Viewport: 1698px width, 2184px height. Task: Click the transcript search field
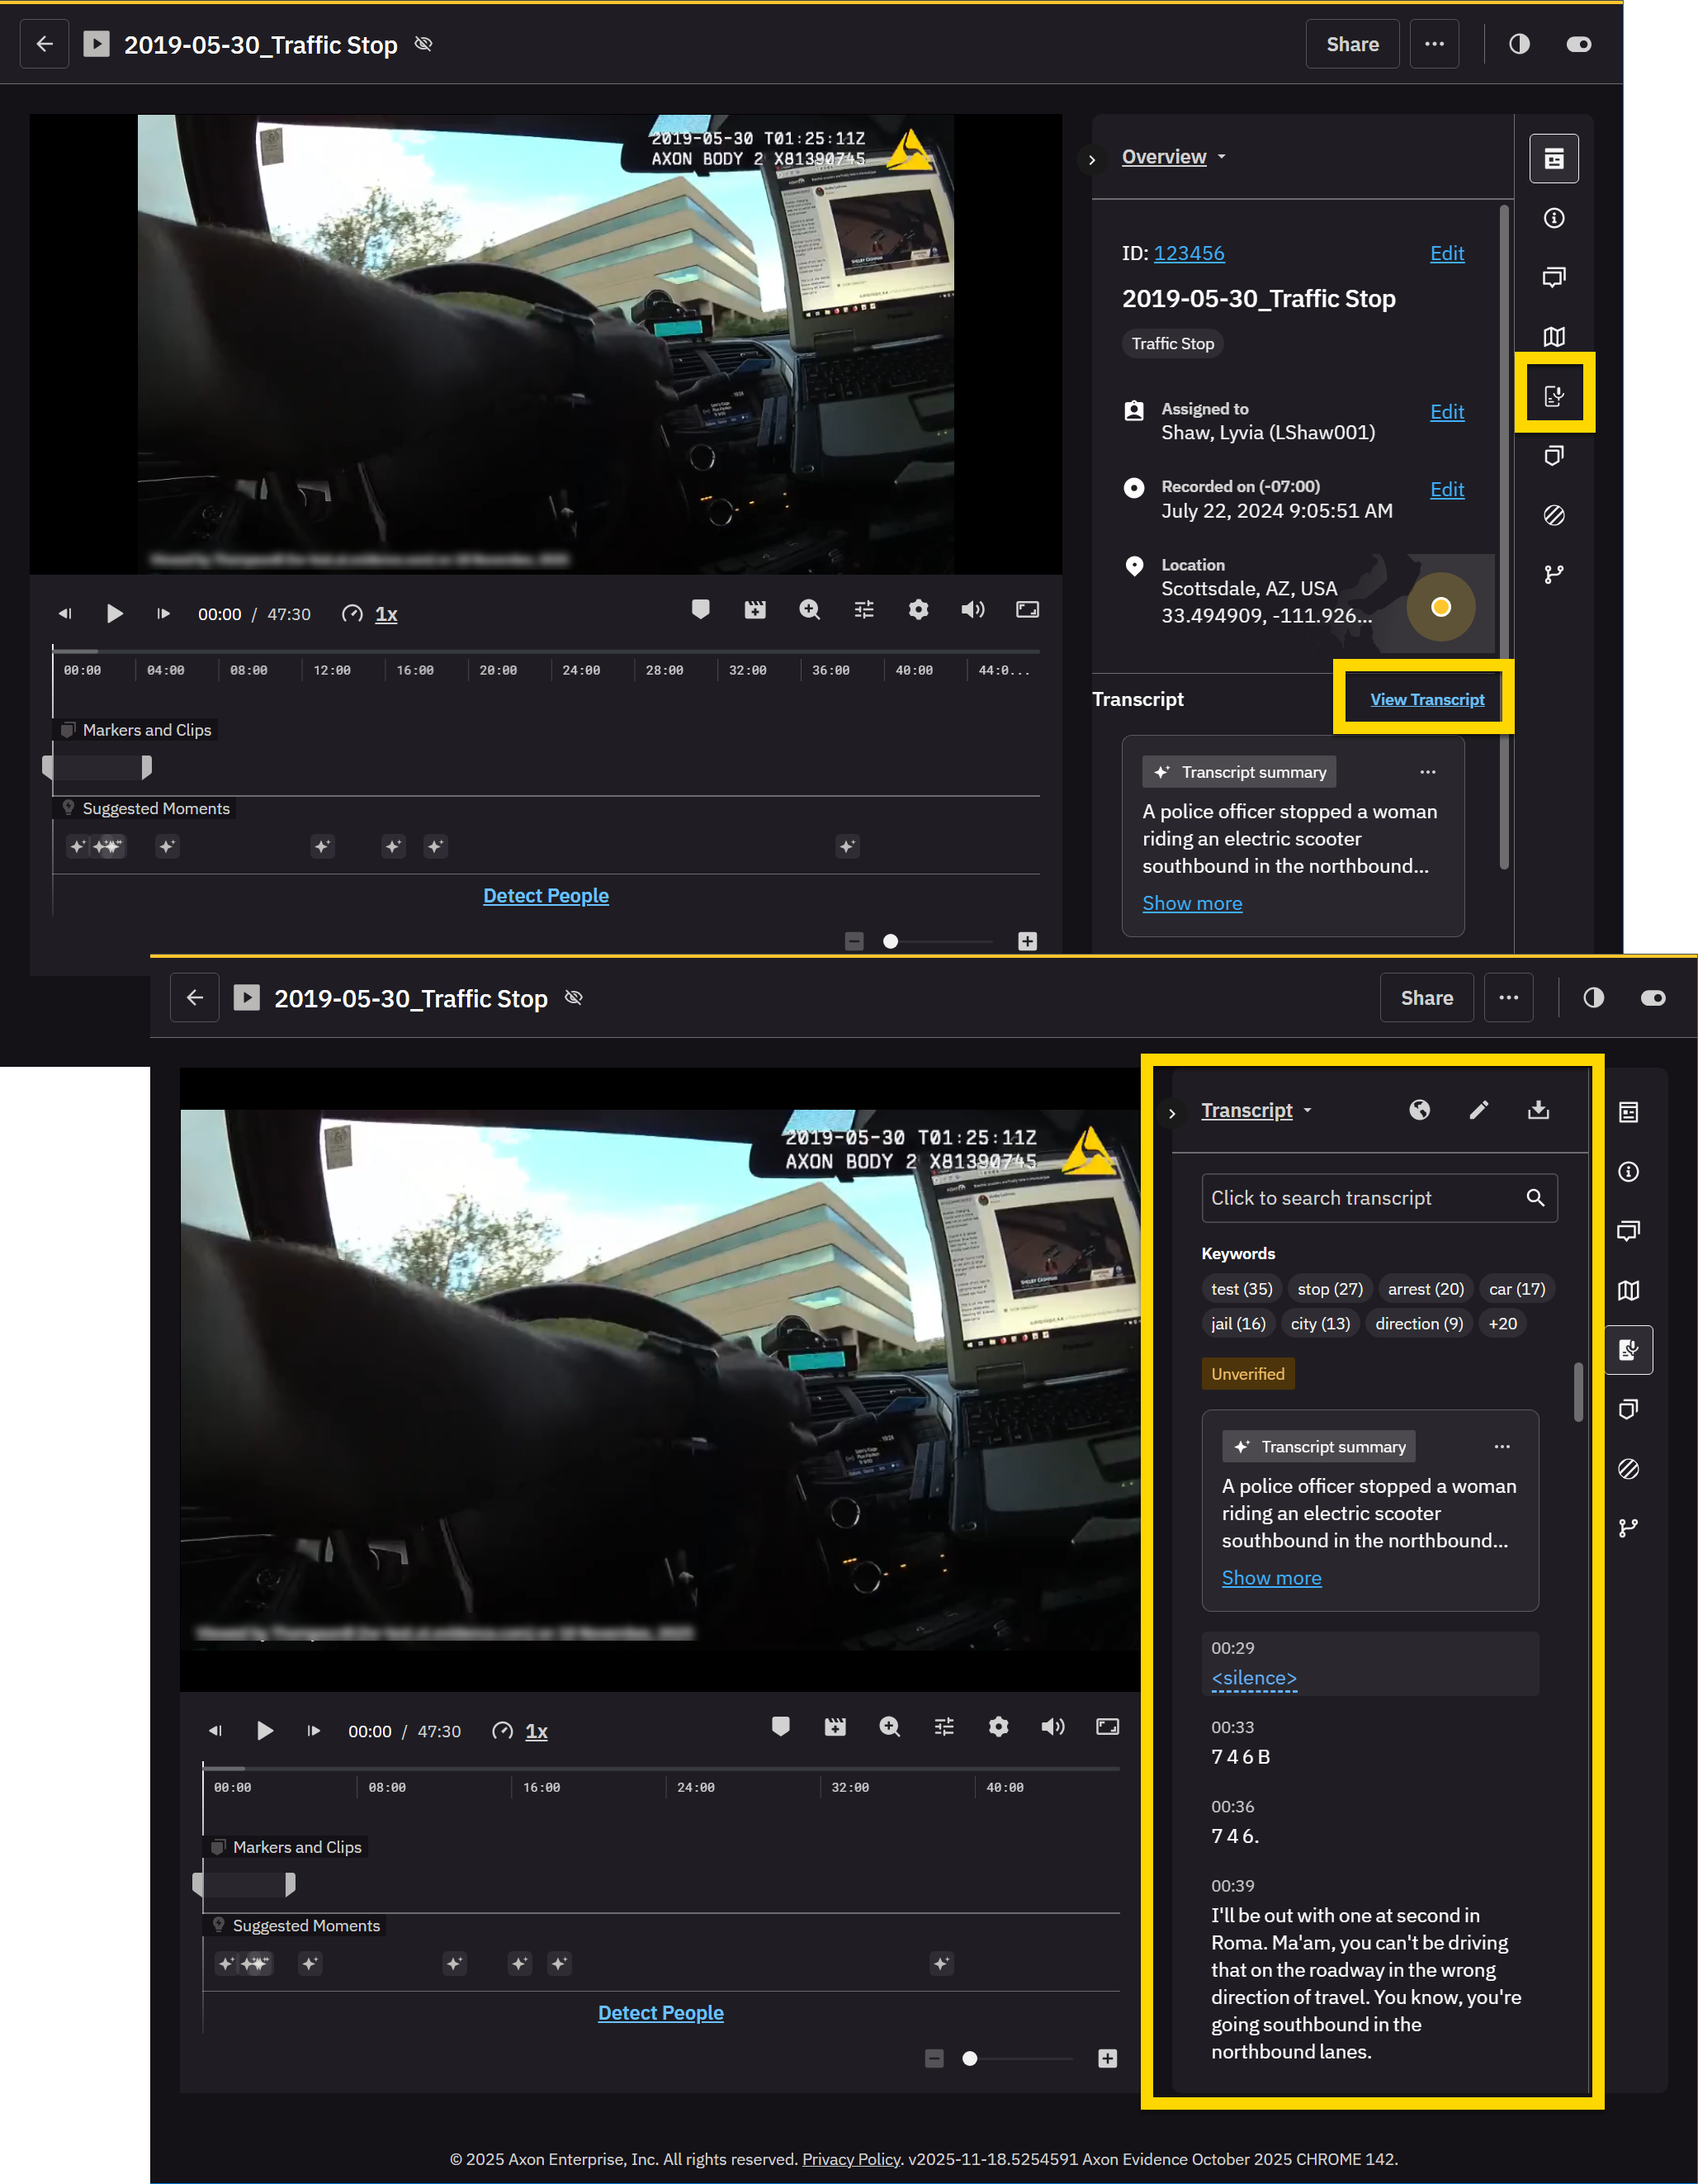(x=1360, y=1197)
